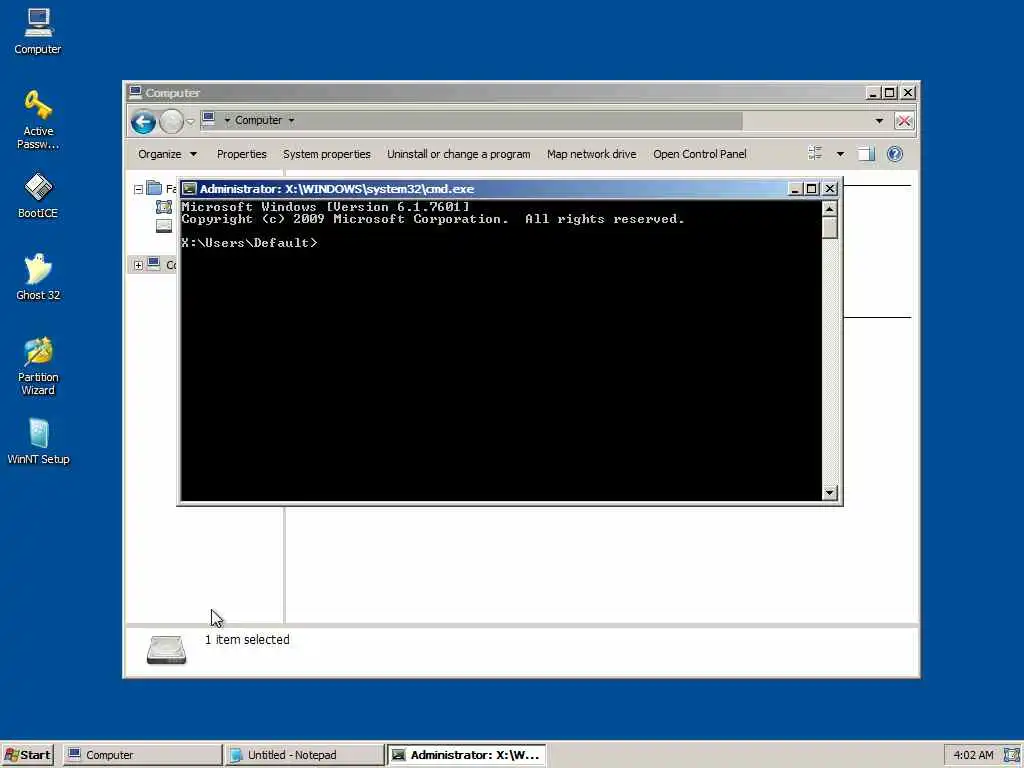Screen dimensions: 1024x768
Task: Click the cmd window scrollbar thumb
Action: pos(829,227)
